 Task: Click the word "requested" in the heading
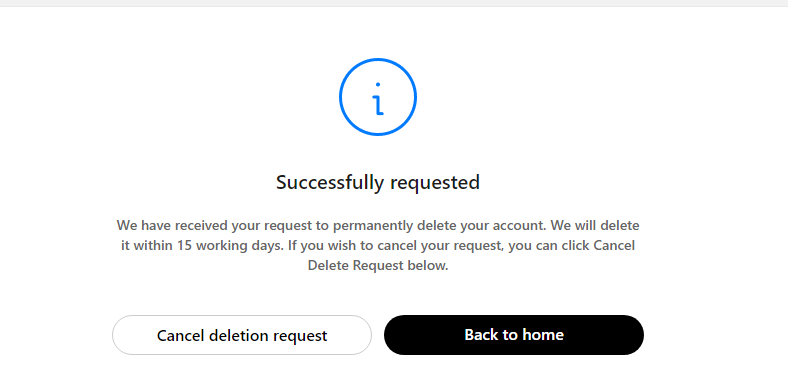click(435, 183)
